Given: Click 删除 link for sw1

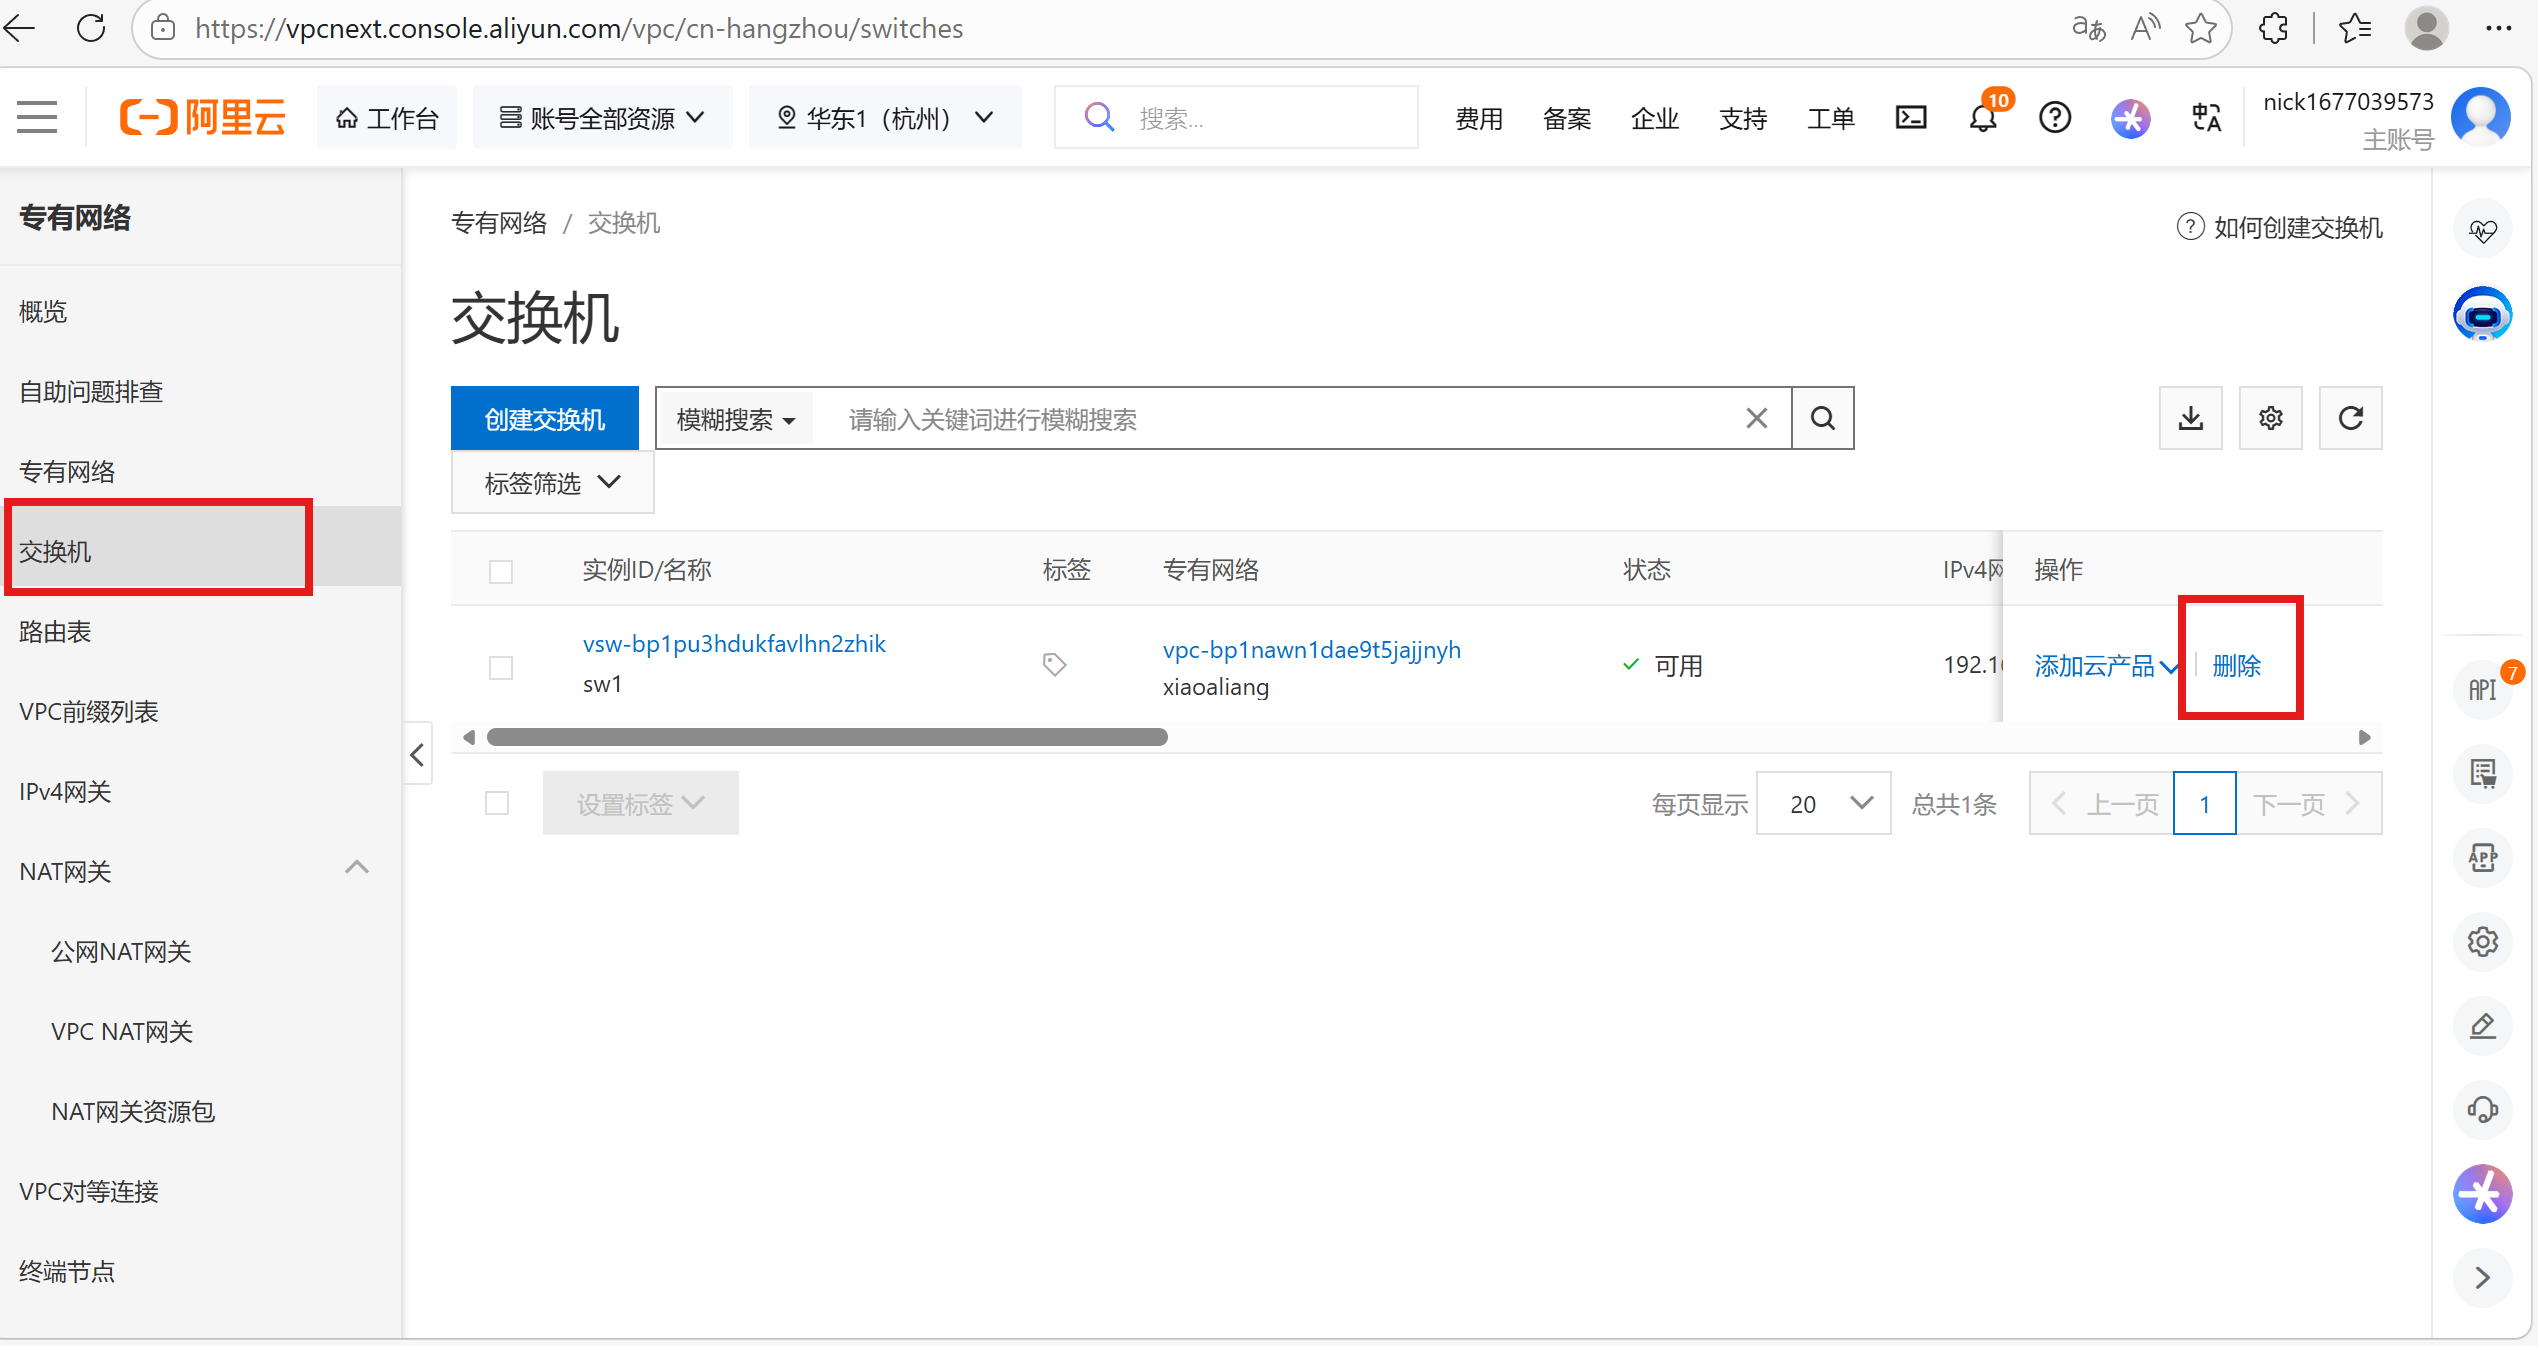Looking at the screenshot, I should pyautogui.click(x=2236, y=665).
